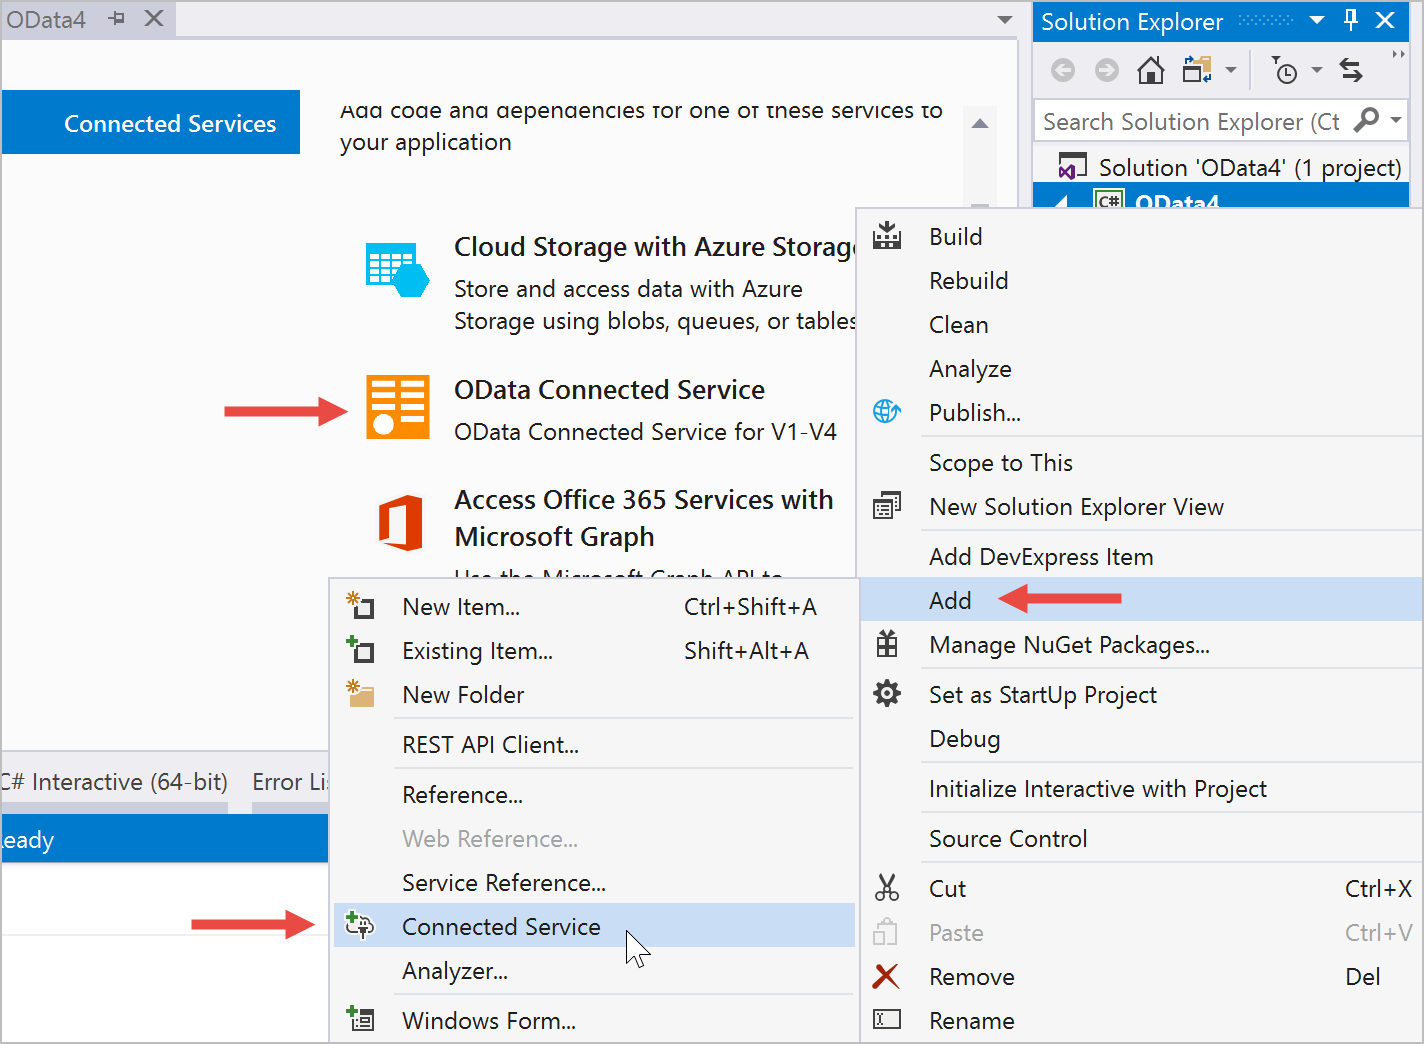Open the active documents dropdown arrow
Viewport: 1424px width, 1044px height.
pyautogui.click(x=1004, y=20)
